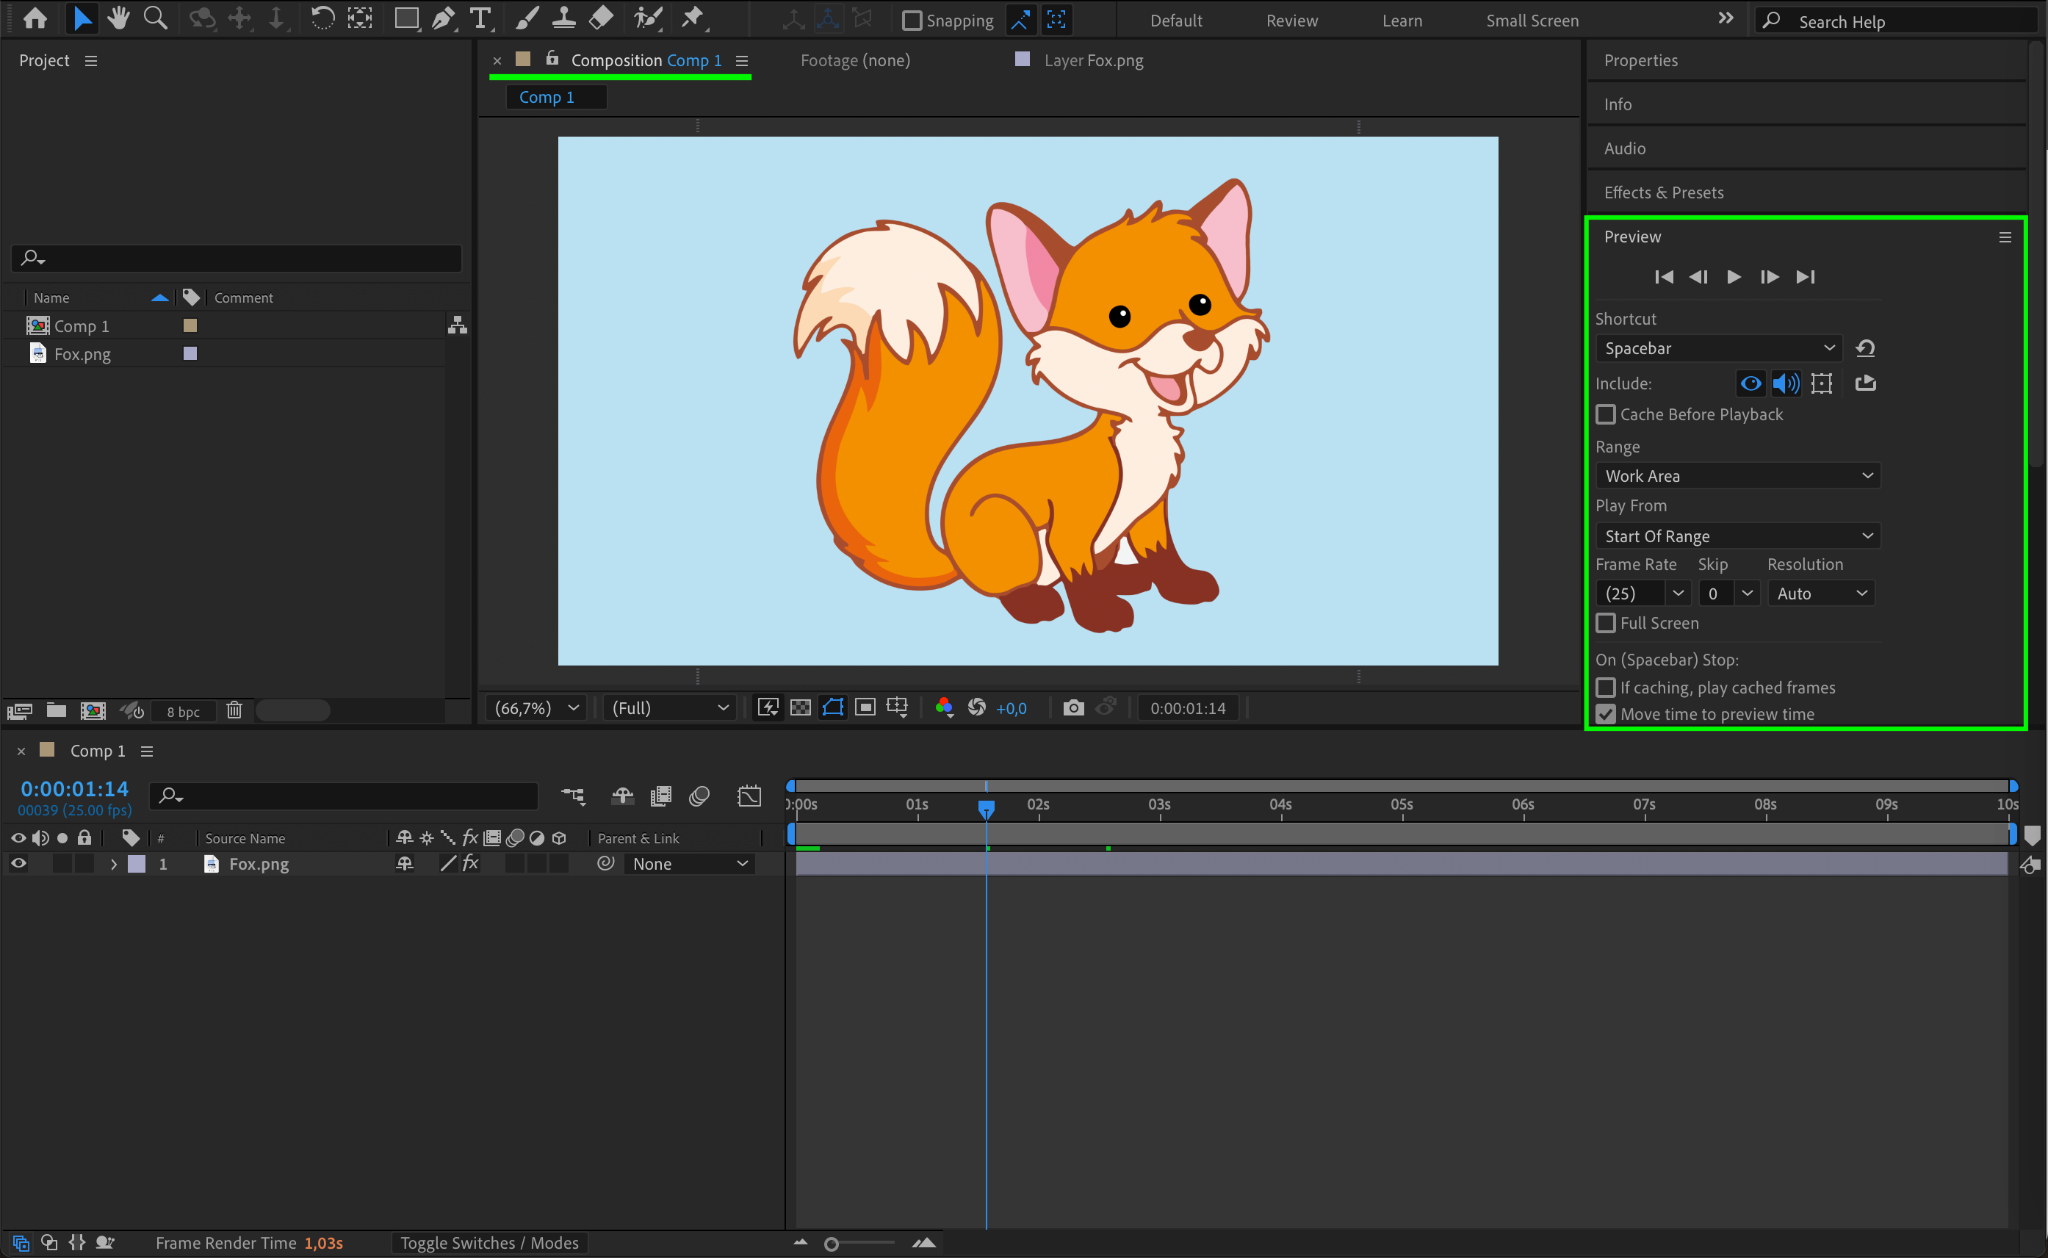Switch to the Review workspace

1292,21
